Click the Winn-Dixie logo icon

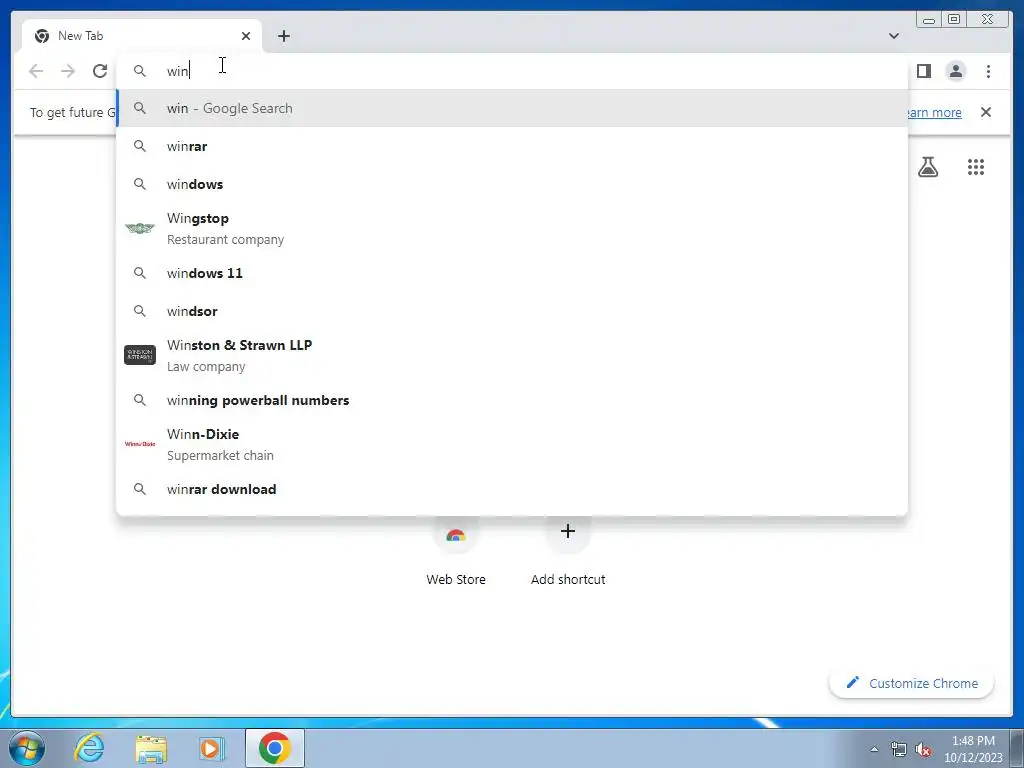(x=140, y=443)
